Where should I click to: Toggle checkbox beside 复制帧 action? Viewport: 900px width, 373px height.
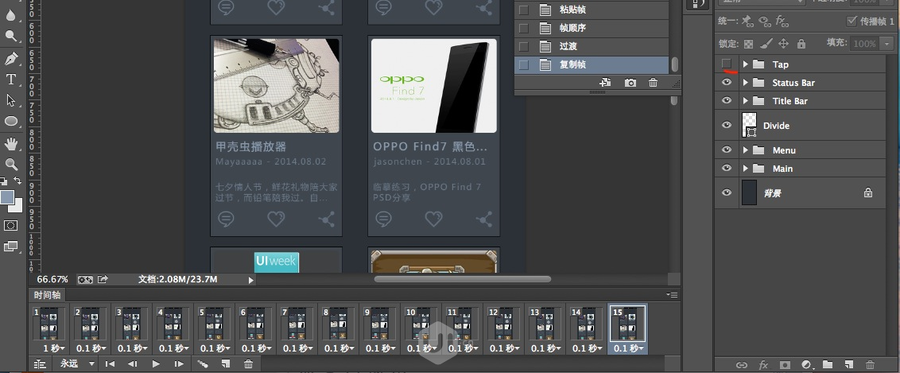(x=523, y=65)
